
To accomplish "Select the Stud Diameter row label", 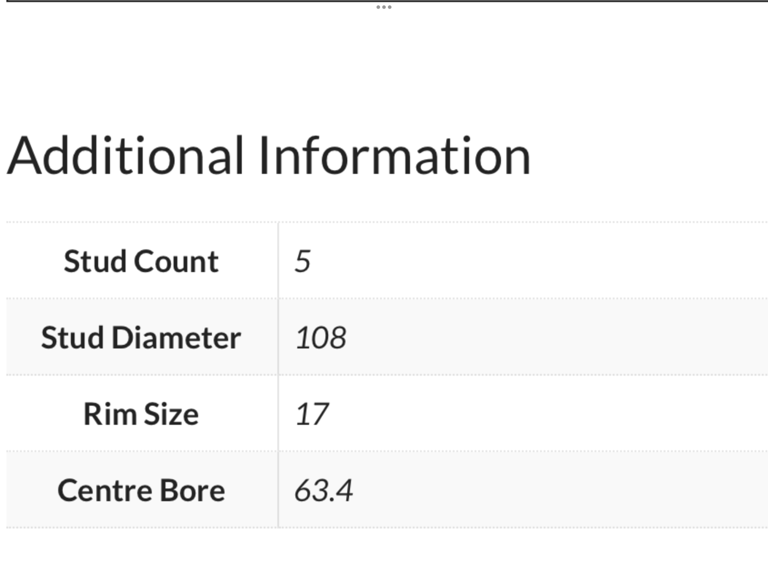I will (x=141, y=338).
